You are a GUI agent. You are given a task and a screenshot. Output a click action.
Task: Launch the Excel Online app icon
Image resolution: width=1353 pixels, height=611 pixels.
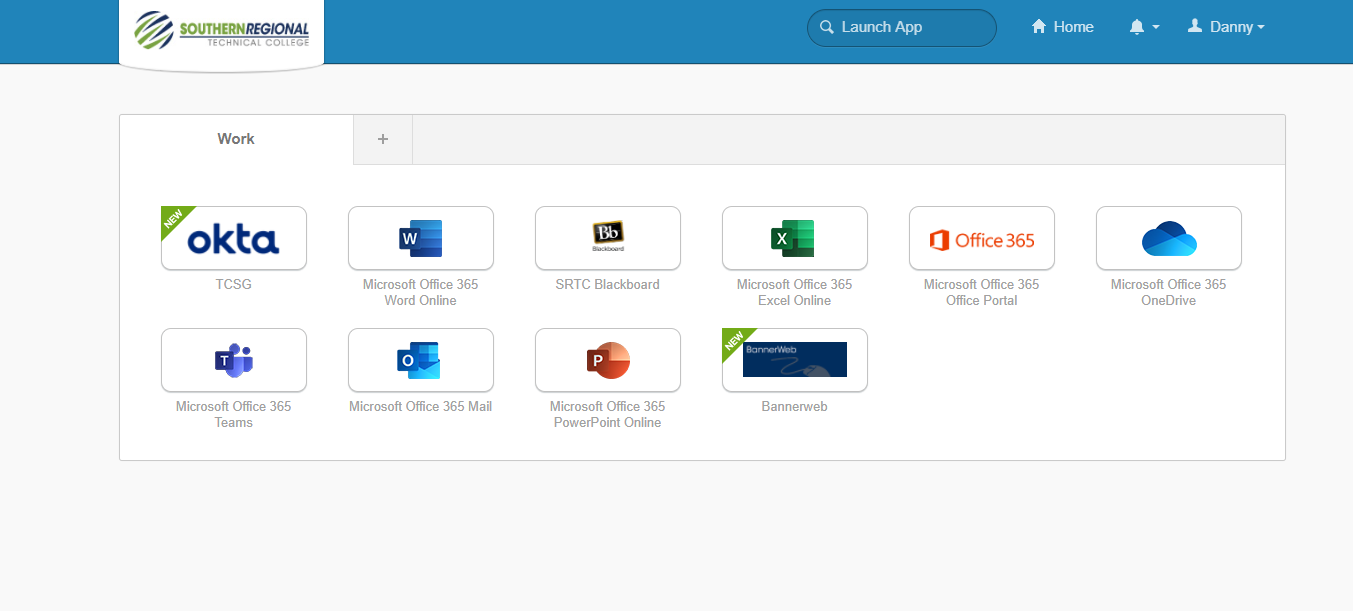coord(795,238)
